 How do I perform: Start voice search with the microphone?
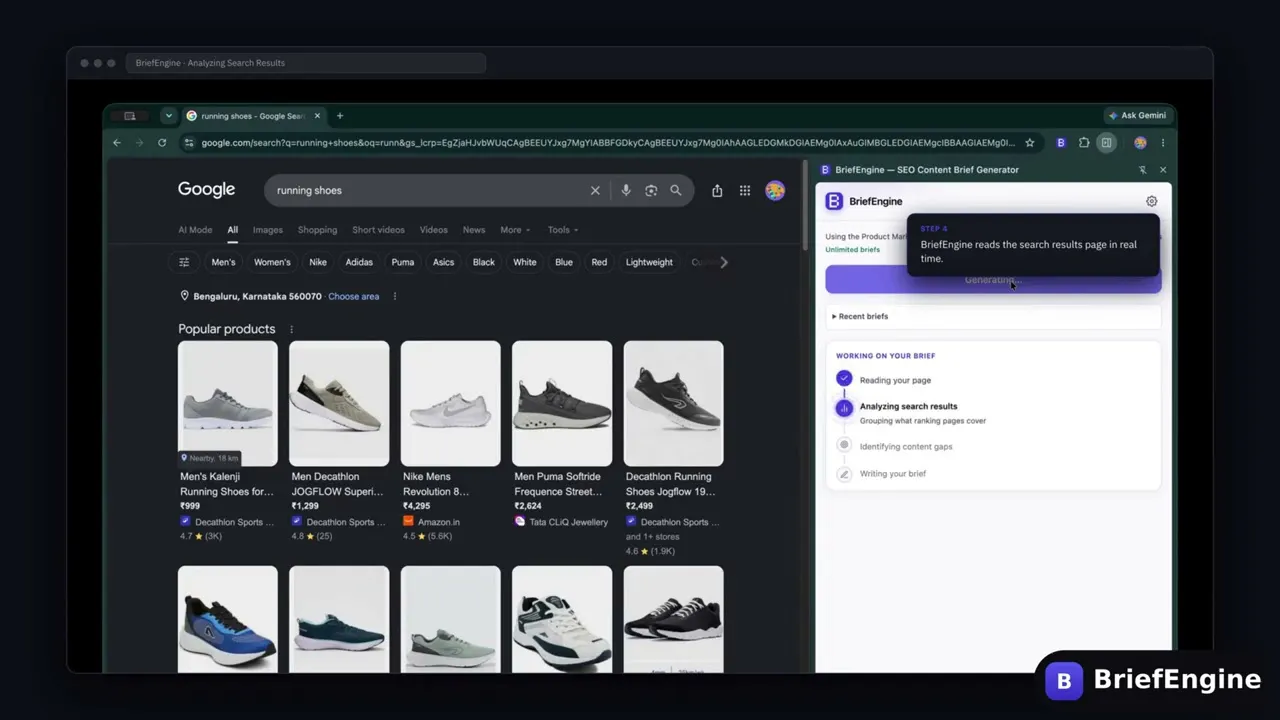(626, 191)
